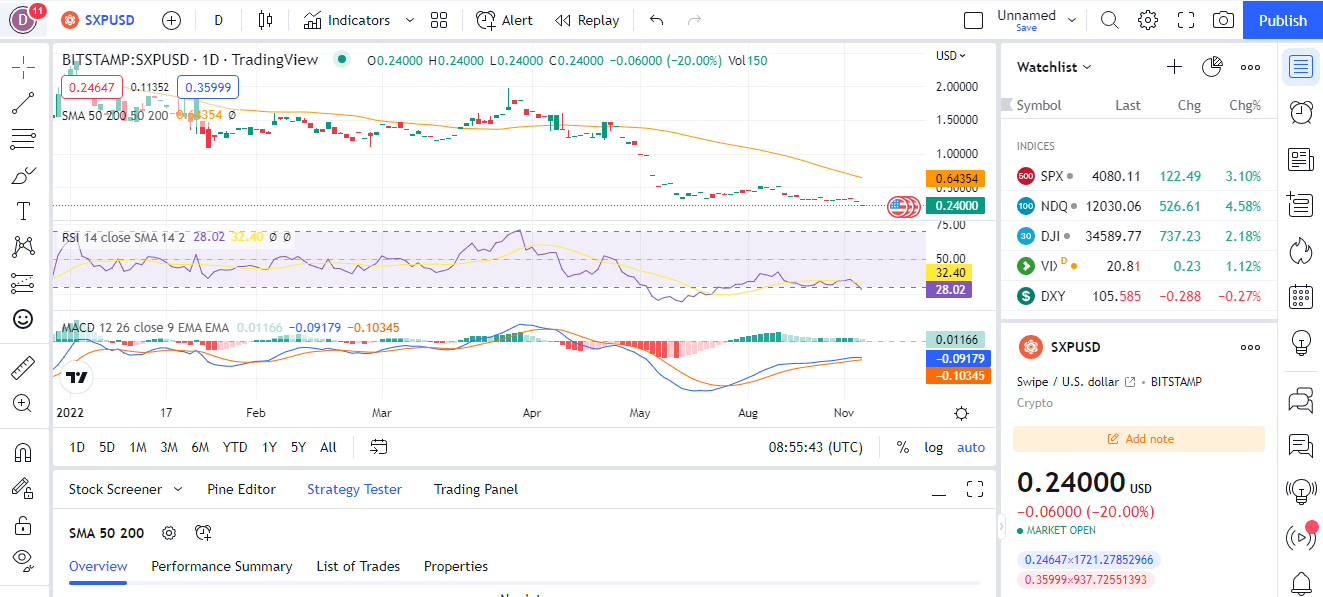Undo the last chart action

(x=656, y=20)
